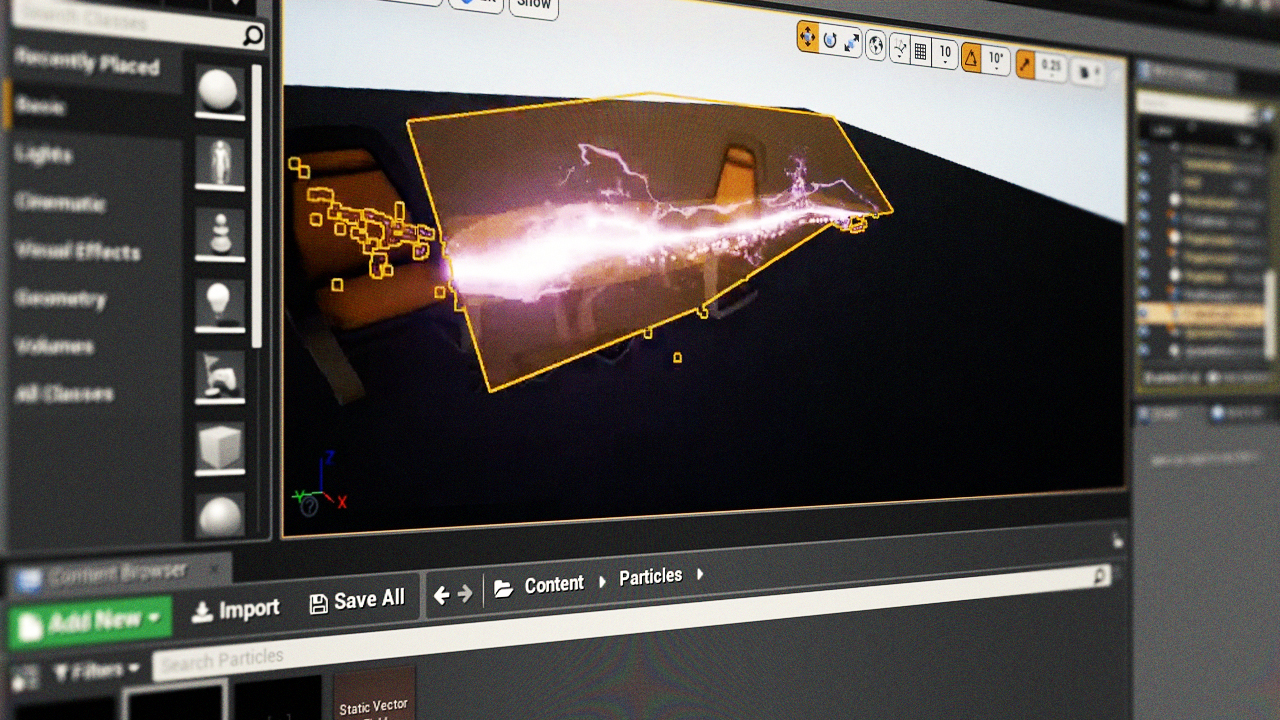Image resolution: width=1280 pixels, height=720 pixels.
Task: Open scale snap value 0.25 dropdown
Action: tap(1051, 68)
